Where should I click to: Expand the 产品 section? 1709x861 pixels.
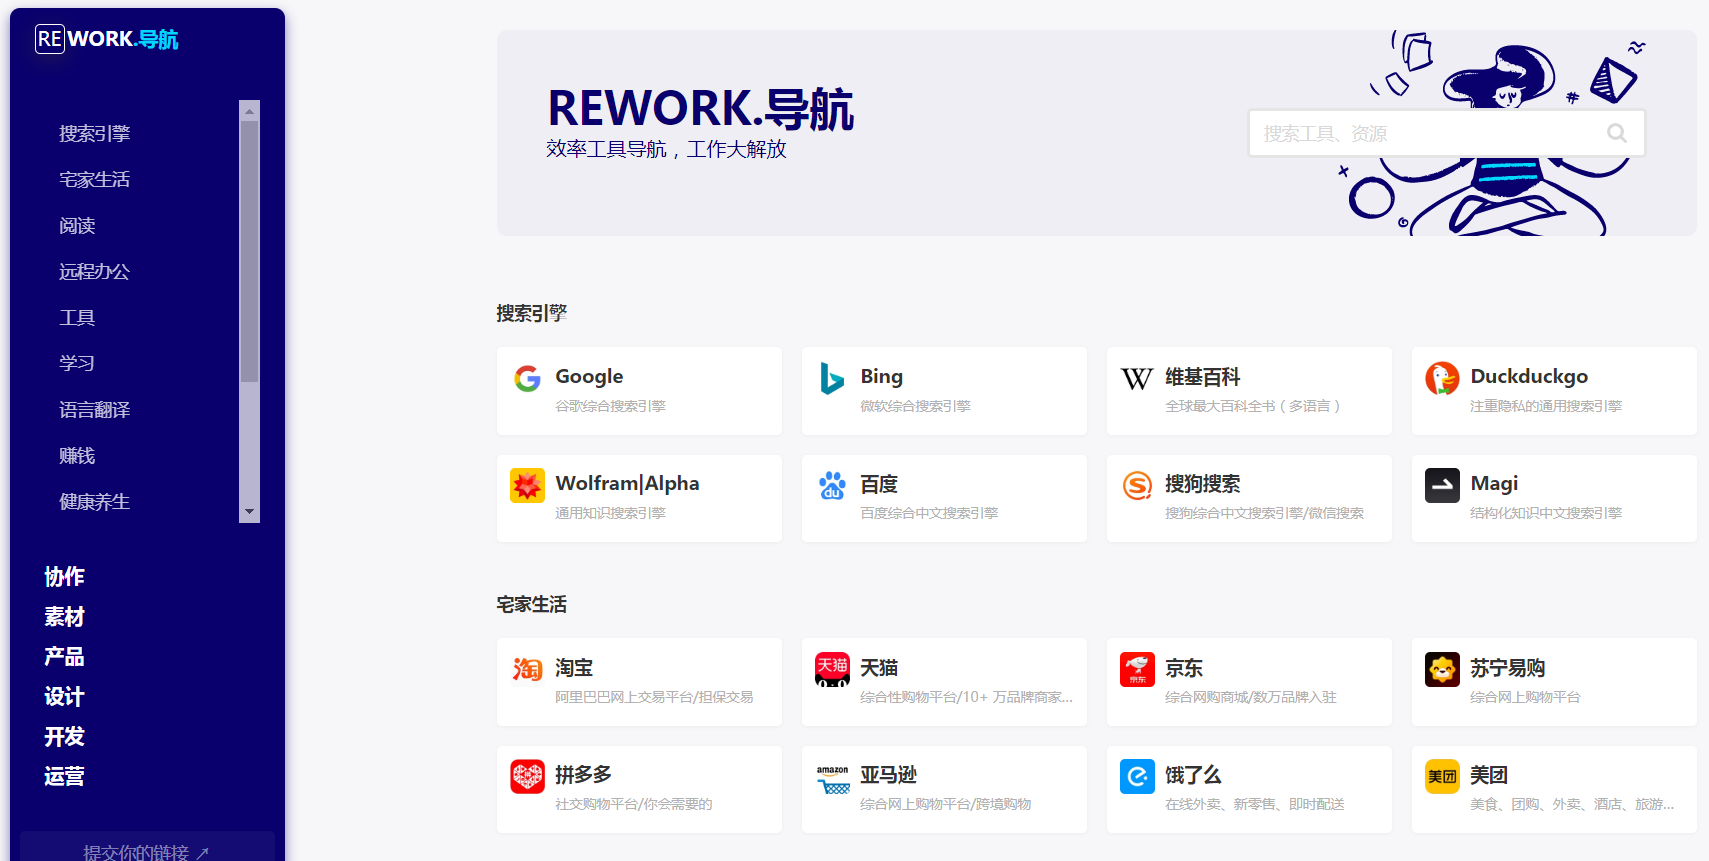(x=64, y=657)
